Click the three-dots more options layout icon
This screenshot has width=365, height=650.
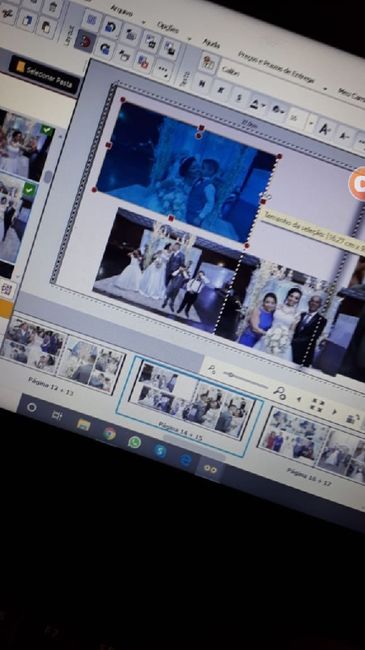(x=164, y=70)
